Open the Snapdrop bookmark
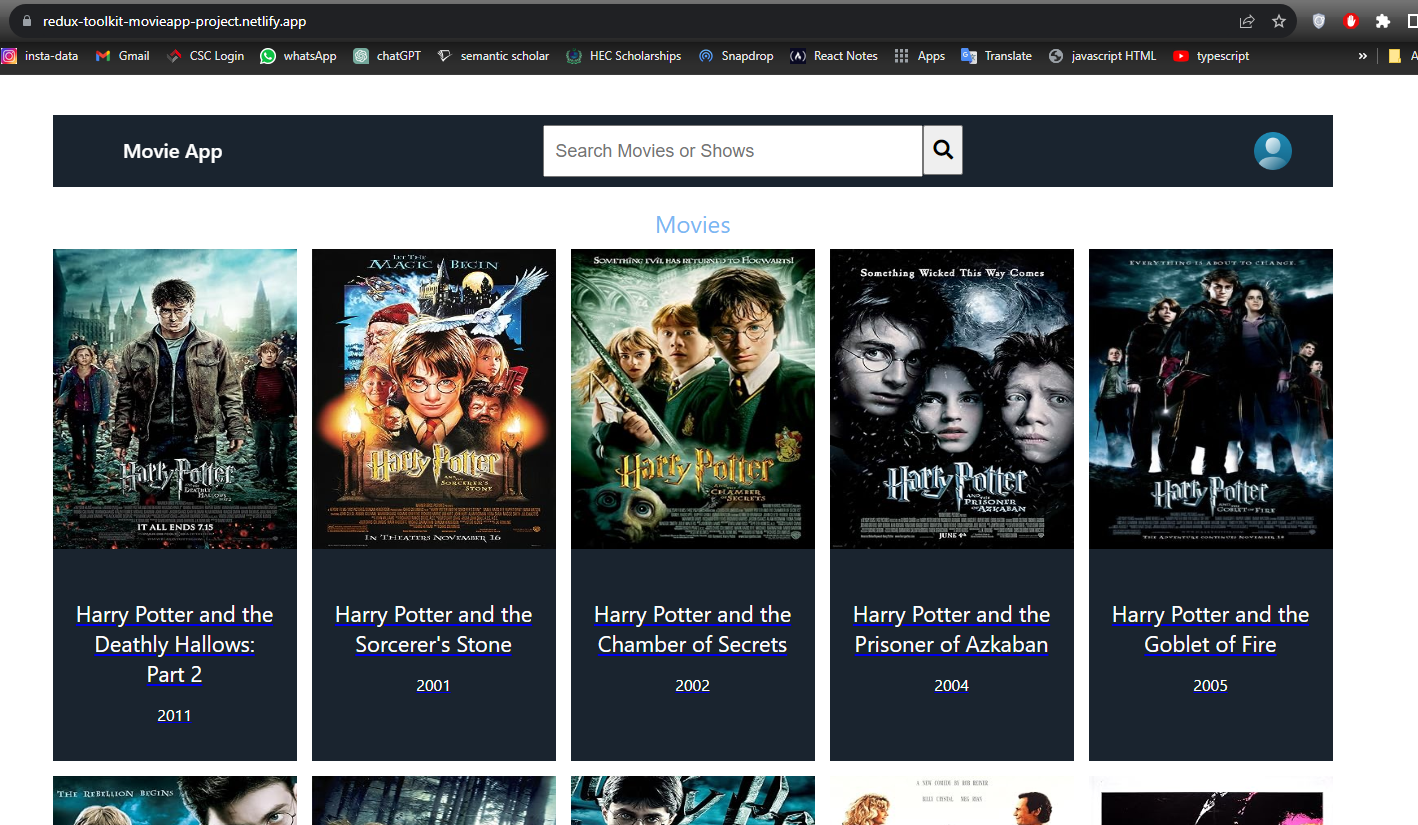This screenshot has height=825, width=1418. coord(735,56)
